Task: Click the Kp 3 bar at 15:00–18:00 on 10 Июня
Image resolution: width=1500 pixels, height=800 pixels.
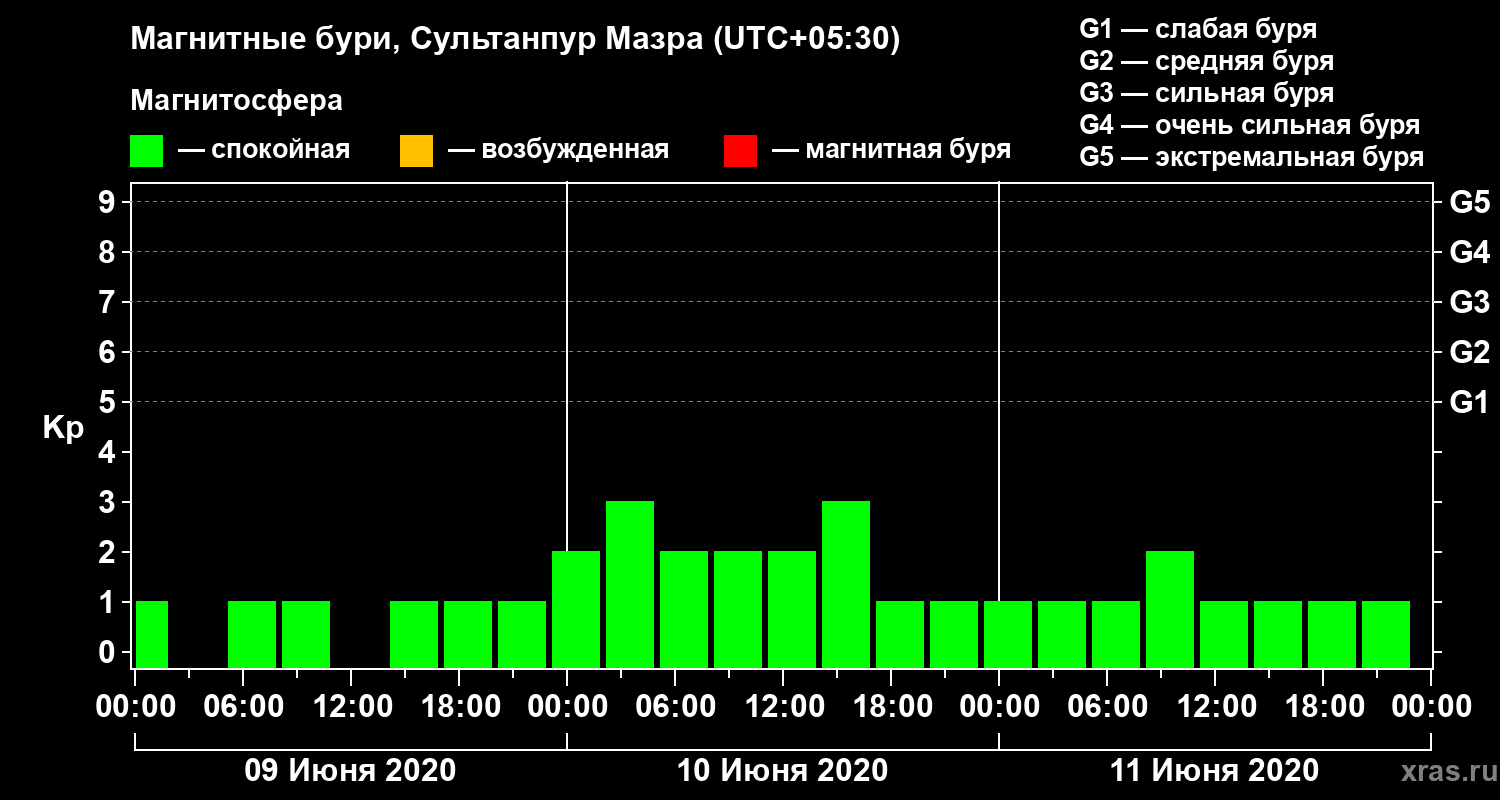Action: 846,584
